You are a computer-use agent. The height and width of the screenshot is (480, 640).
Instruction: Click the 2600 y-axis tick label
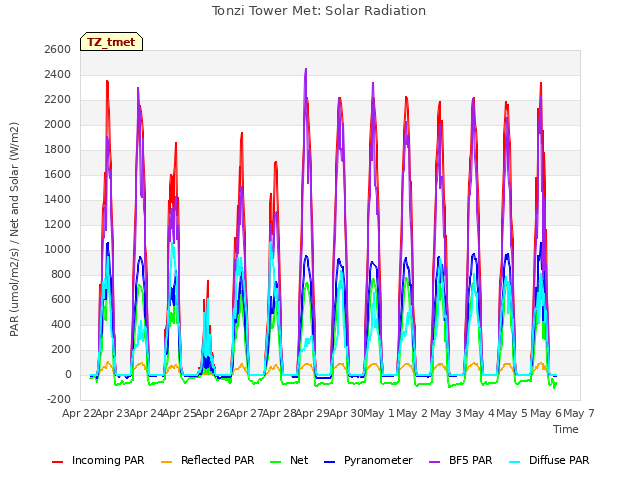[x=58, y=49]
